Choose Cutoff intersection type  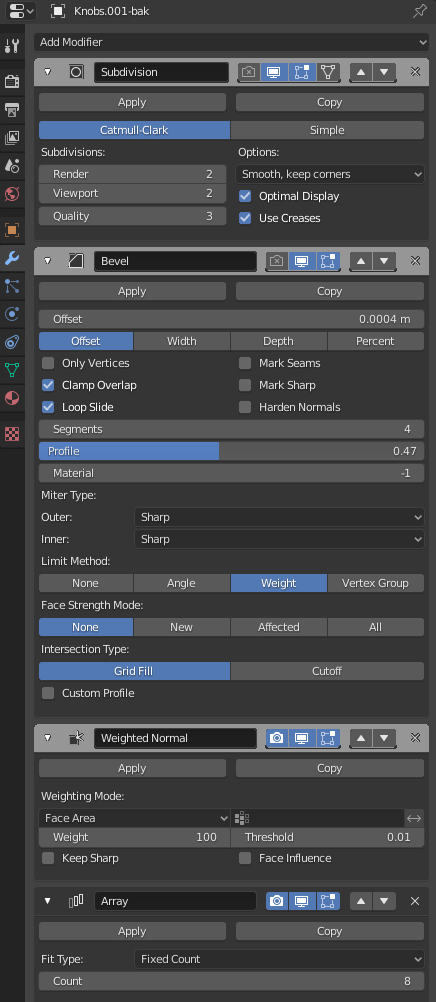click(x=327, y=671)
